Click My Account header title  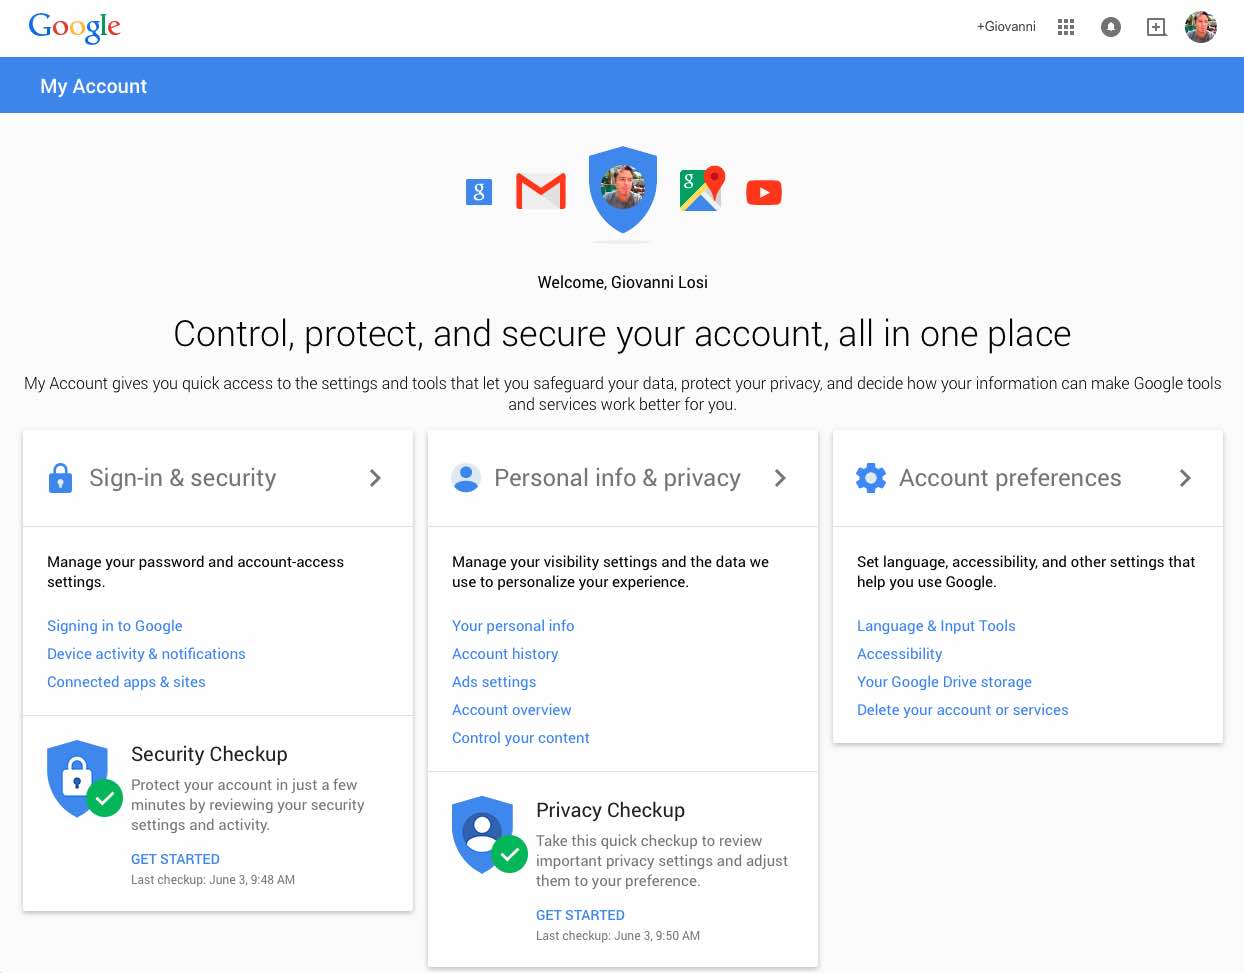93,86
